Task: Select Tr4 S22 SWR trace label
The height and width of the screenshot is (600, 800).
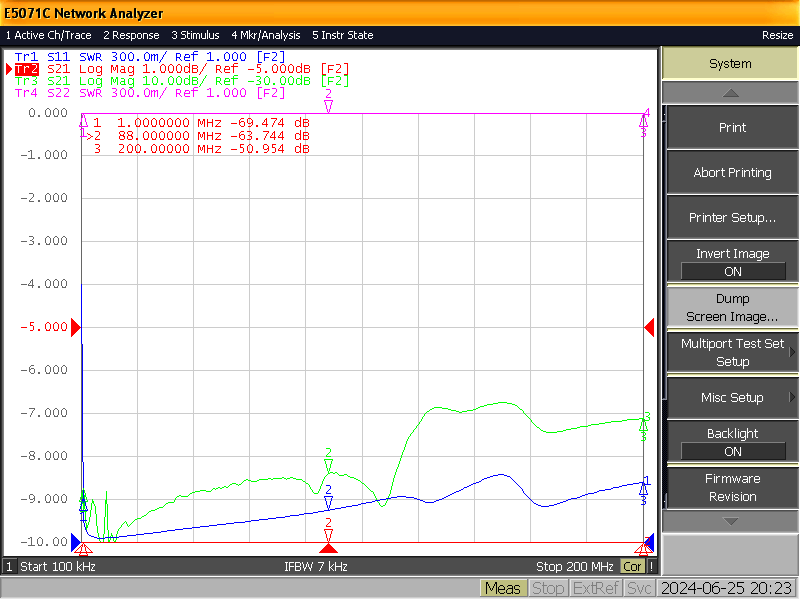Action: click(150, 93)
